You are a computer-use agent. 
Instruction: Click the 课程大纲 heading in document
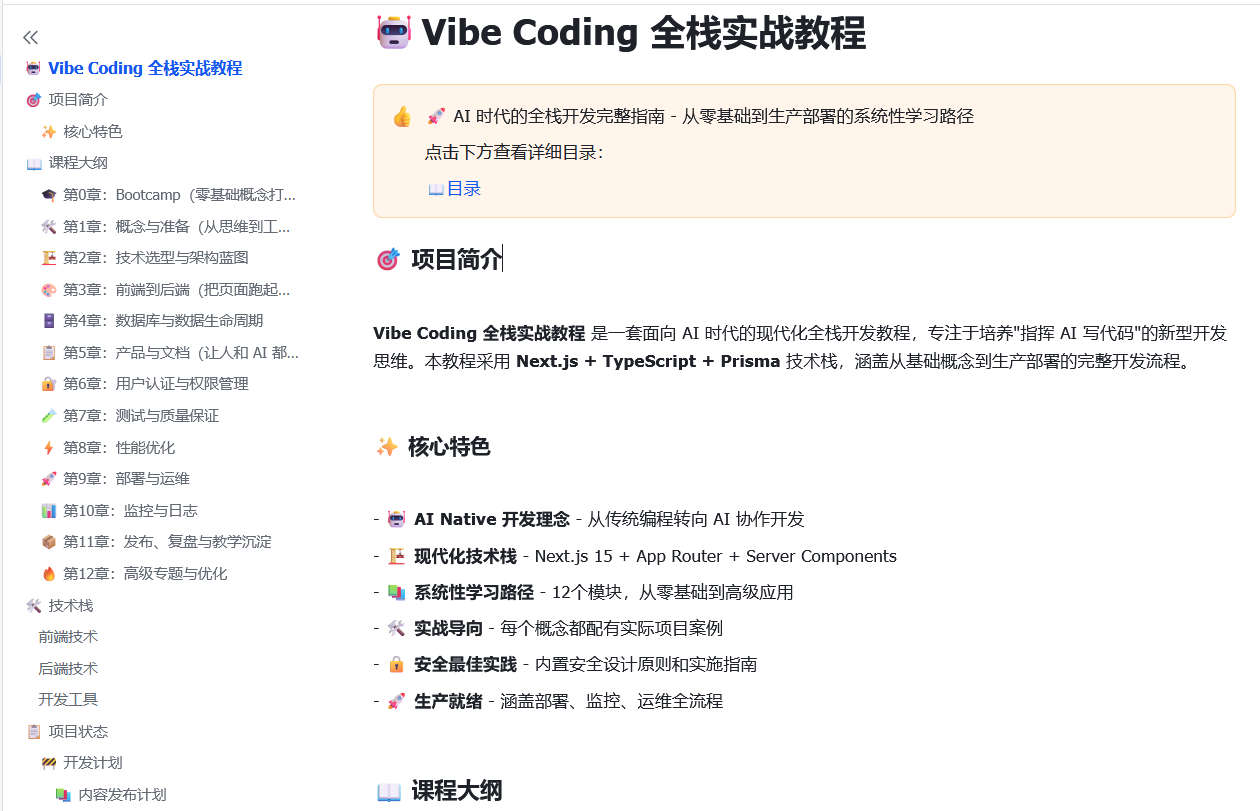pos(456,792)
